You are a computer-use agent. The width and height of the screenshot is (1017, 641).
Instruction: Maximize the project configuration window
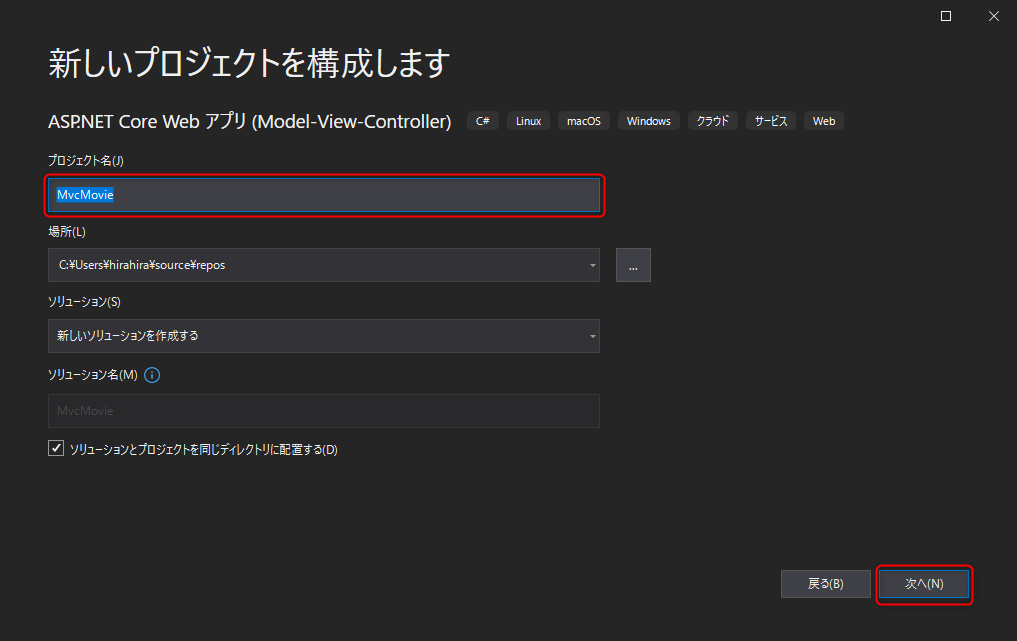[x=946, y=16]
